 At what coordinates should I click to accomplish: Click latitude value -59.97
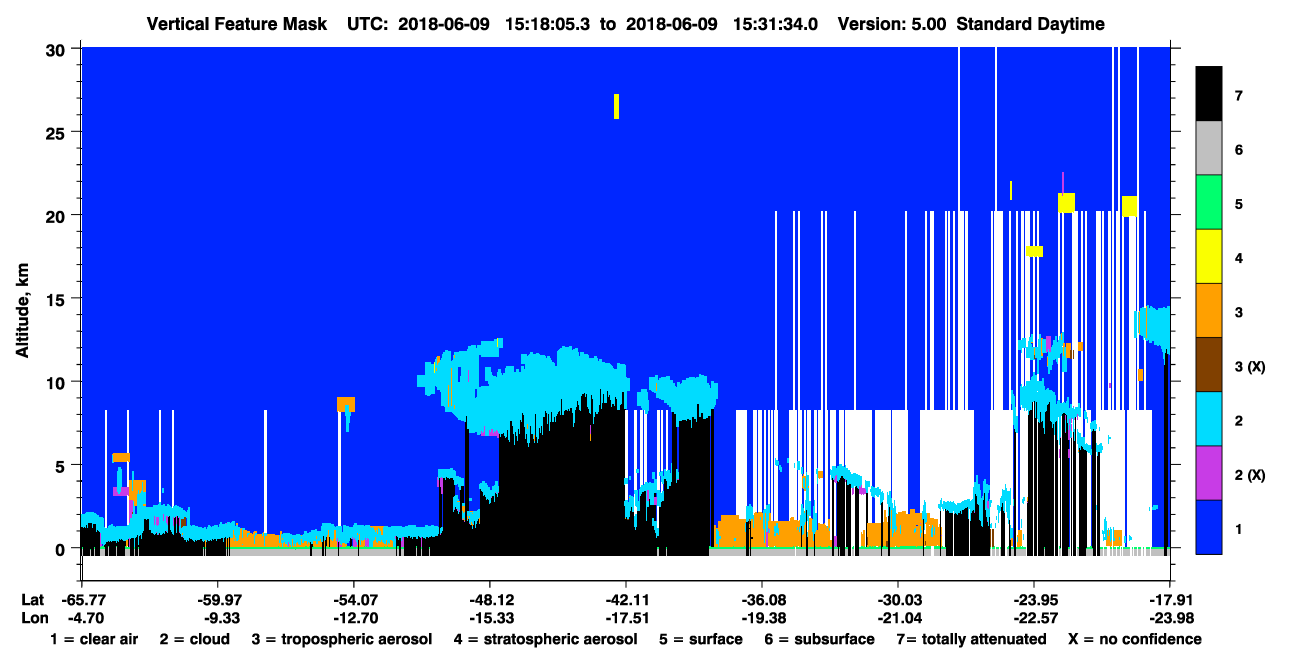(x=217, y=599)
